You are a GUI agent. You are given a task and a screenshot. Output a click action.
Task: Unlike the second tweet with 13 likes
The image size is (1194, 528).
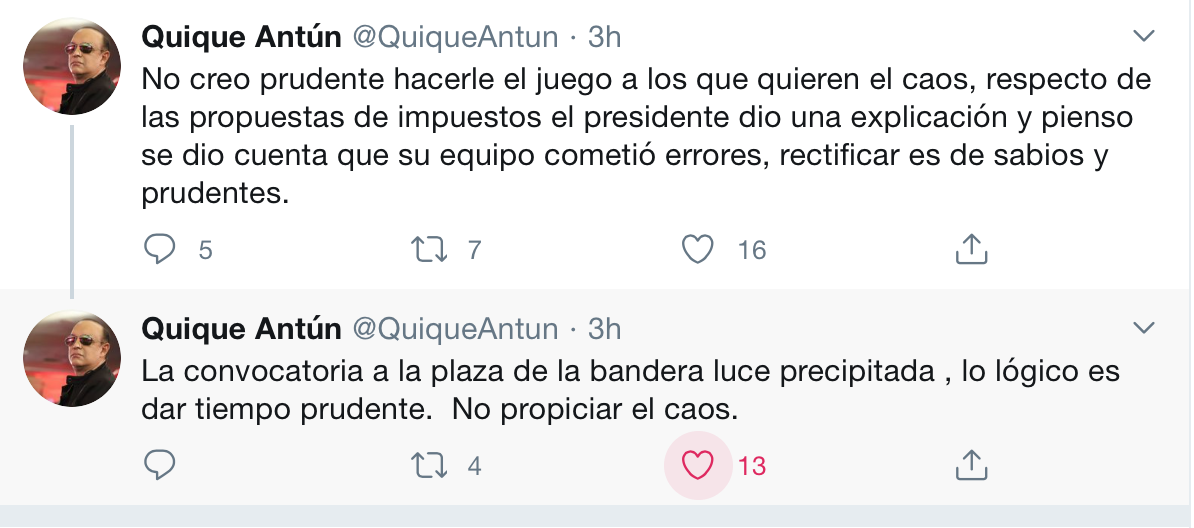click(x=697, y=465)
